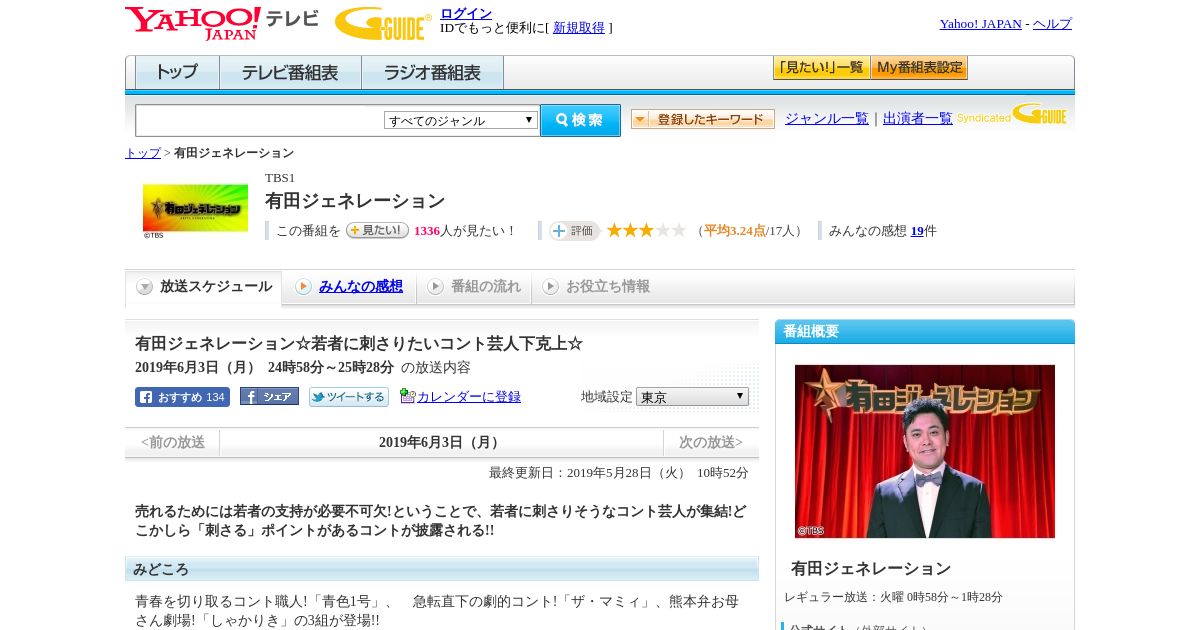Screen dimensions: 1200x630
Task: Open the 19件 reviews count link
Action: [917, 231]
